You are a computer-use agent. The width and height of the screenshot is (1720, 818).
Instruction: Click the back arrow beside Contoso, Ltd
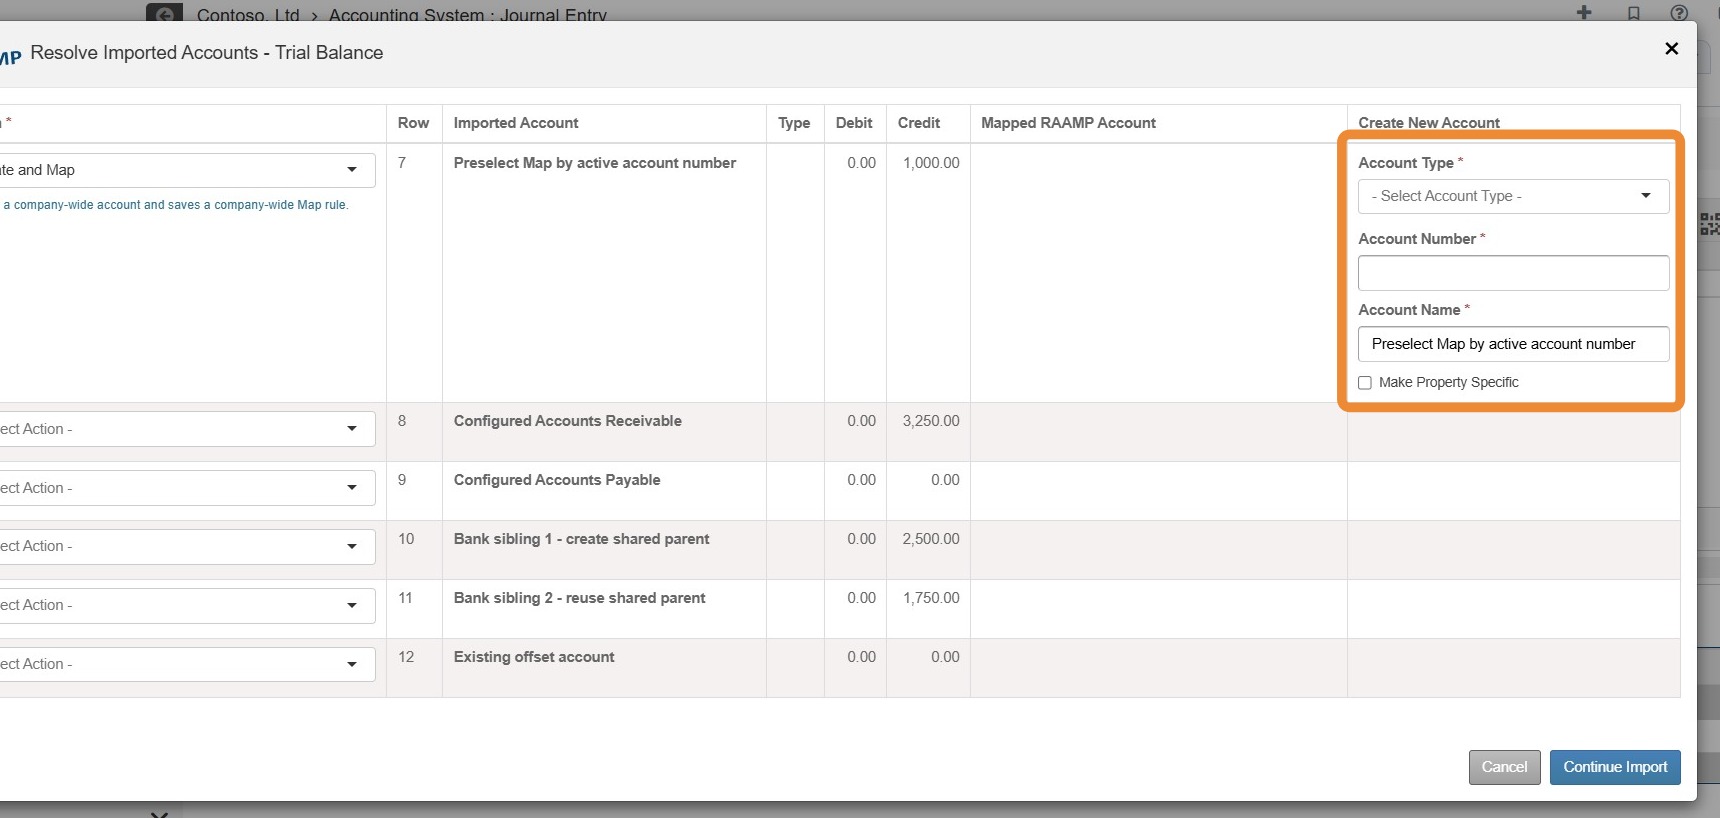(164, 13)
